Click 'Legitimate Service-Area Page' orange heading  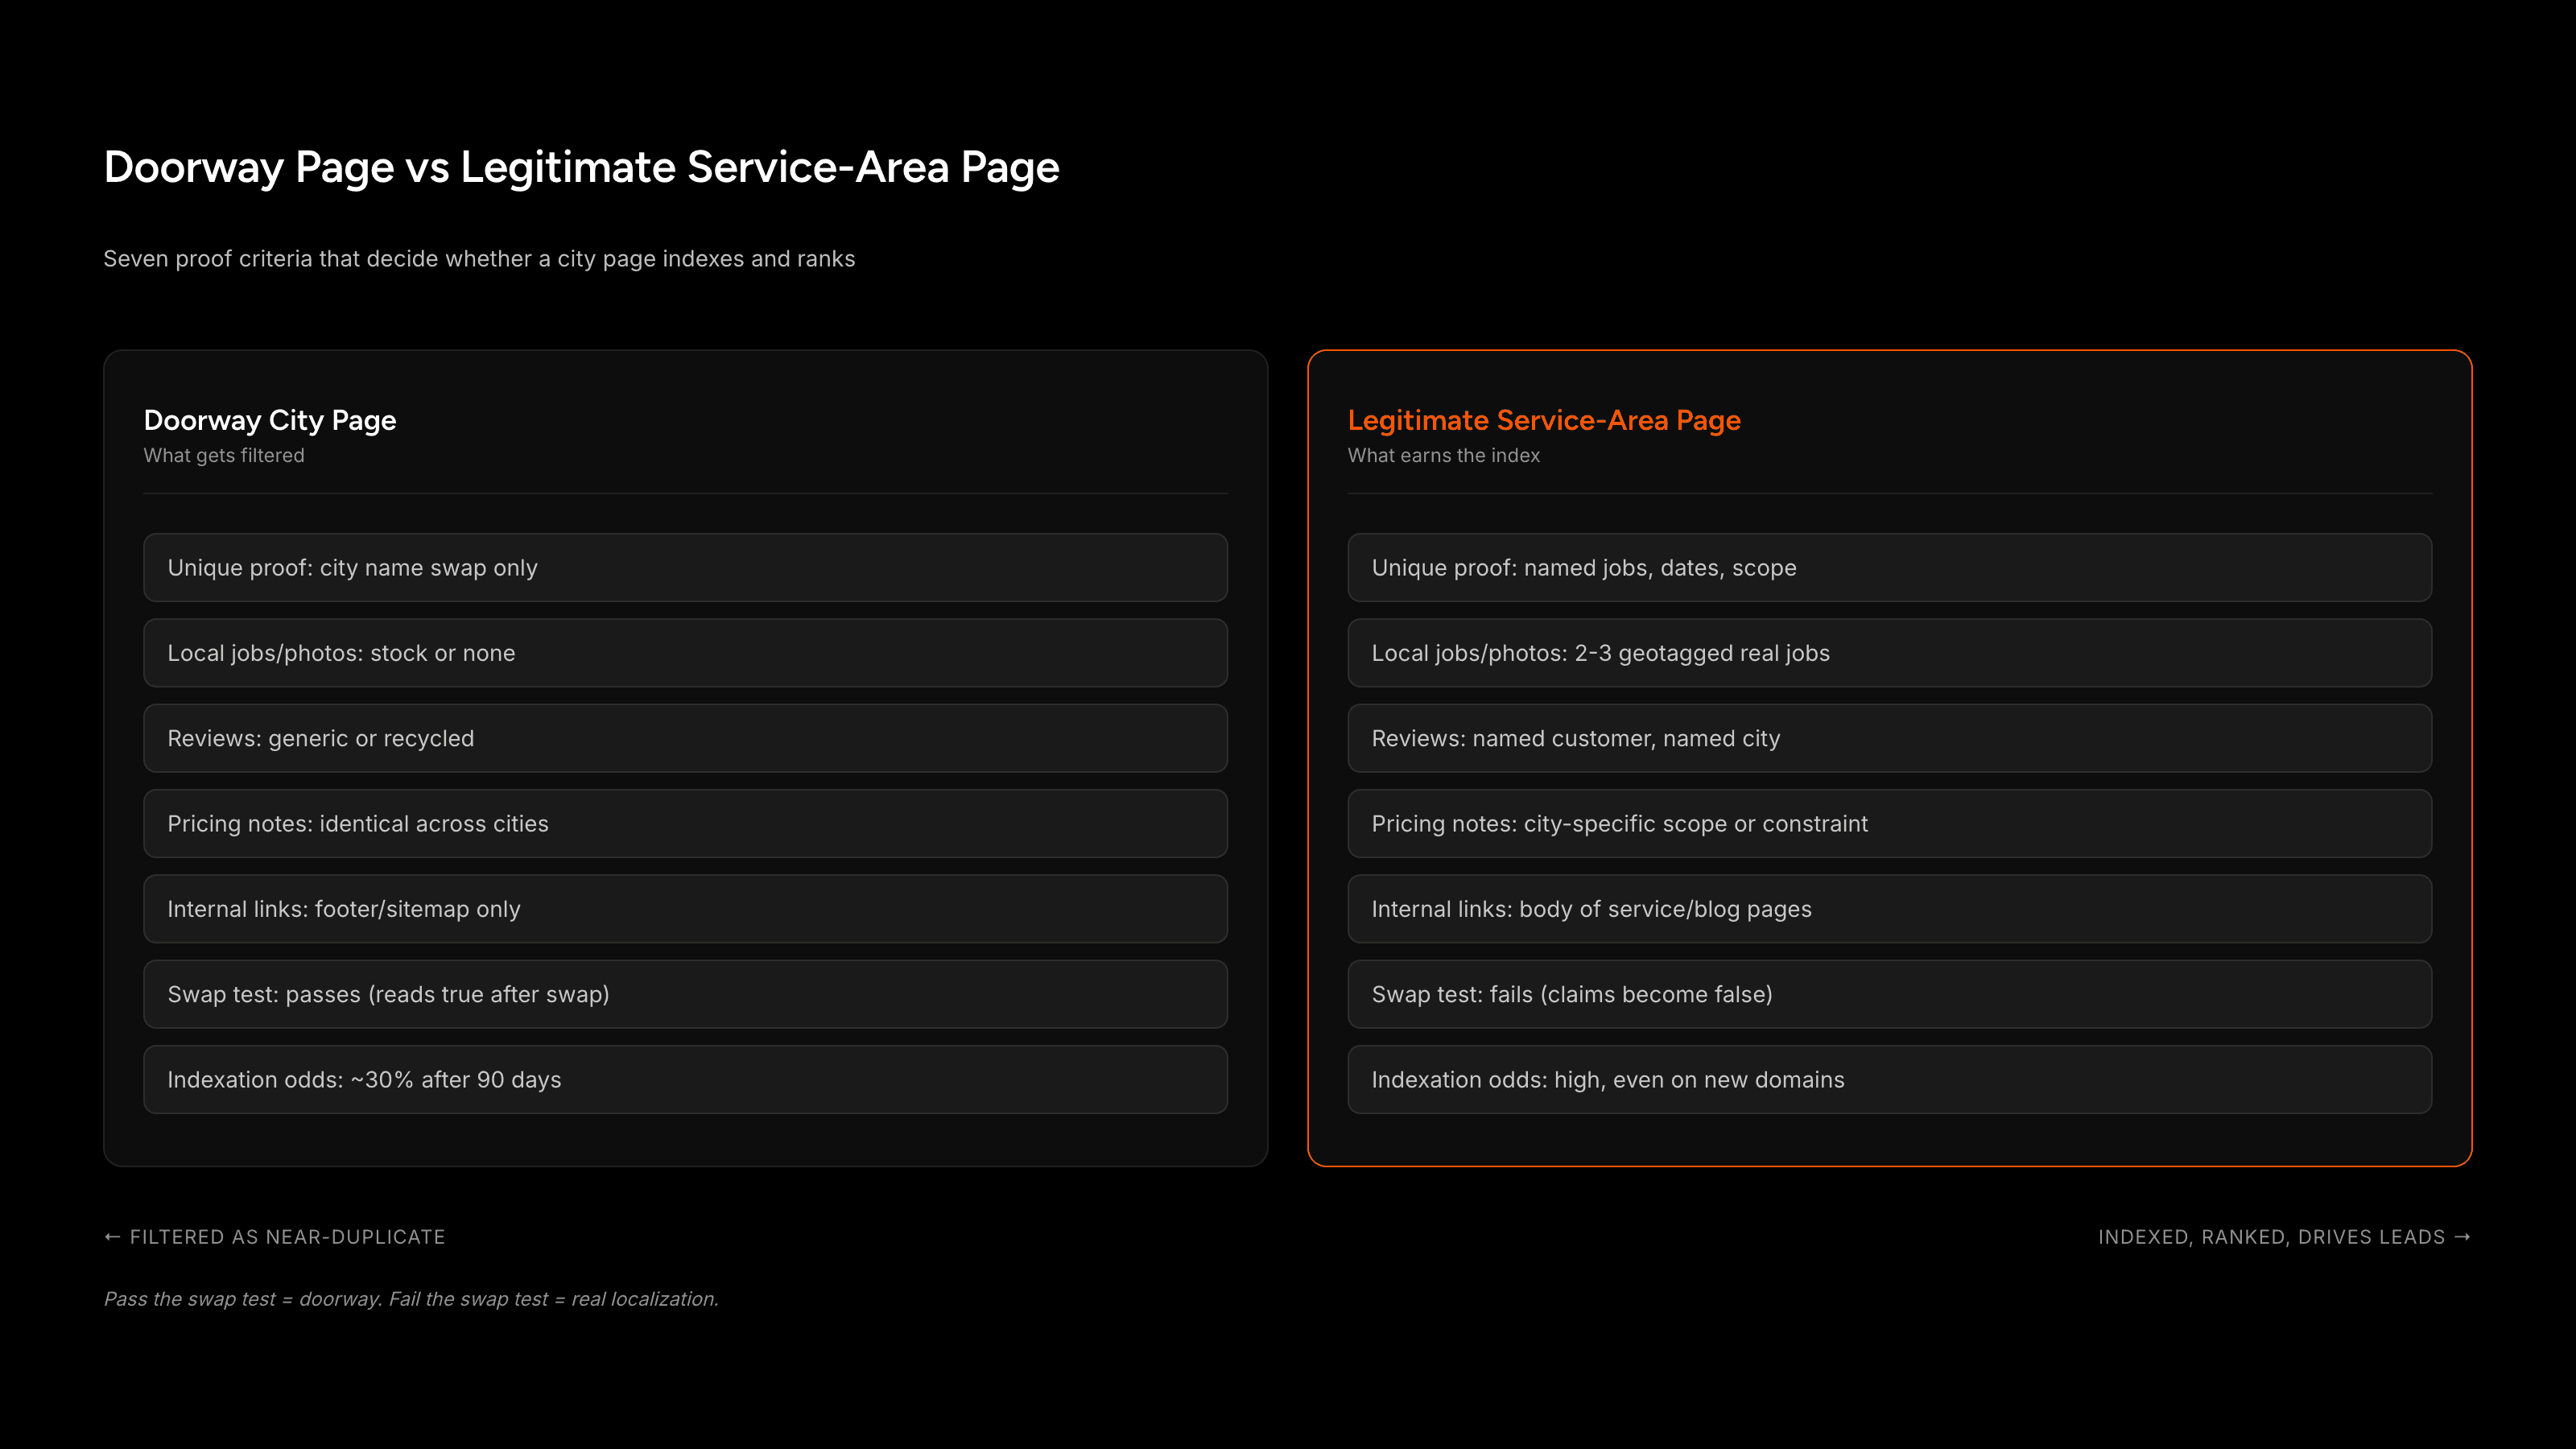1544,420
